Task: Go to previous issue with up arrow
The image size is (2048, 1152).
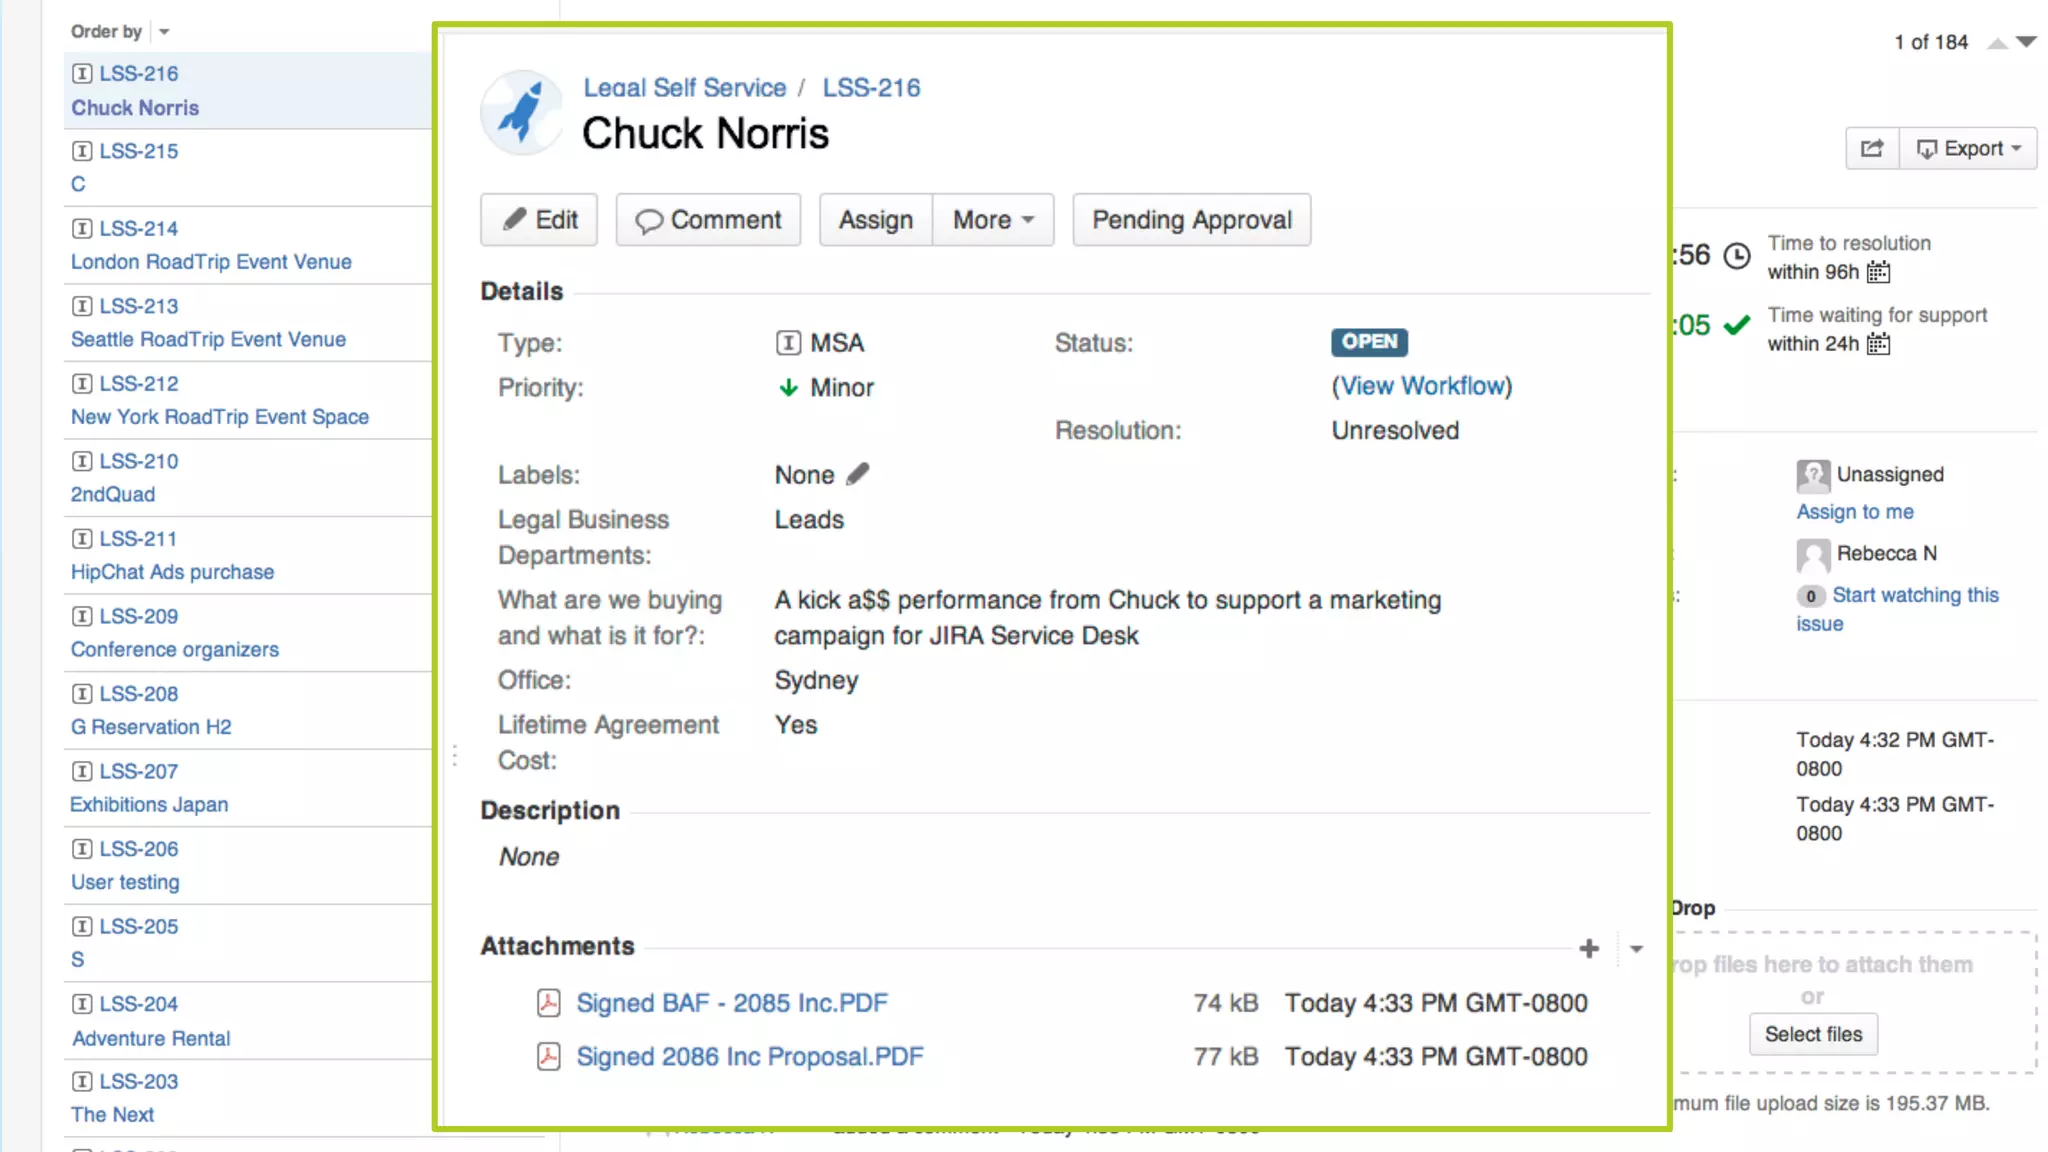Action: pyautogui.click(x=1997, y=42)
